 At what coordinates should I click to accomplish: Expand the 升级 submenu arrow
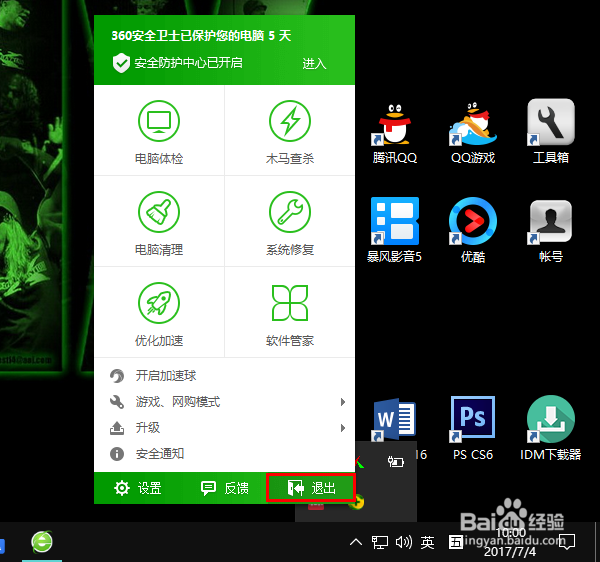tap(343, 428)
